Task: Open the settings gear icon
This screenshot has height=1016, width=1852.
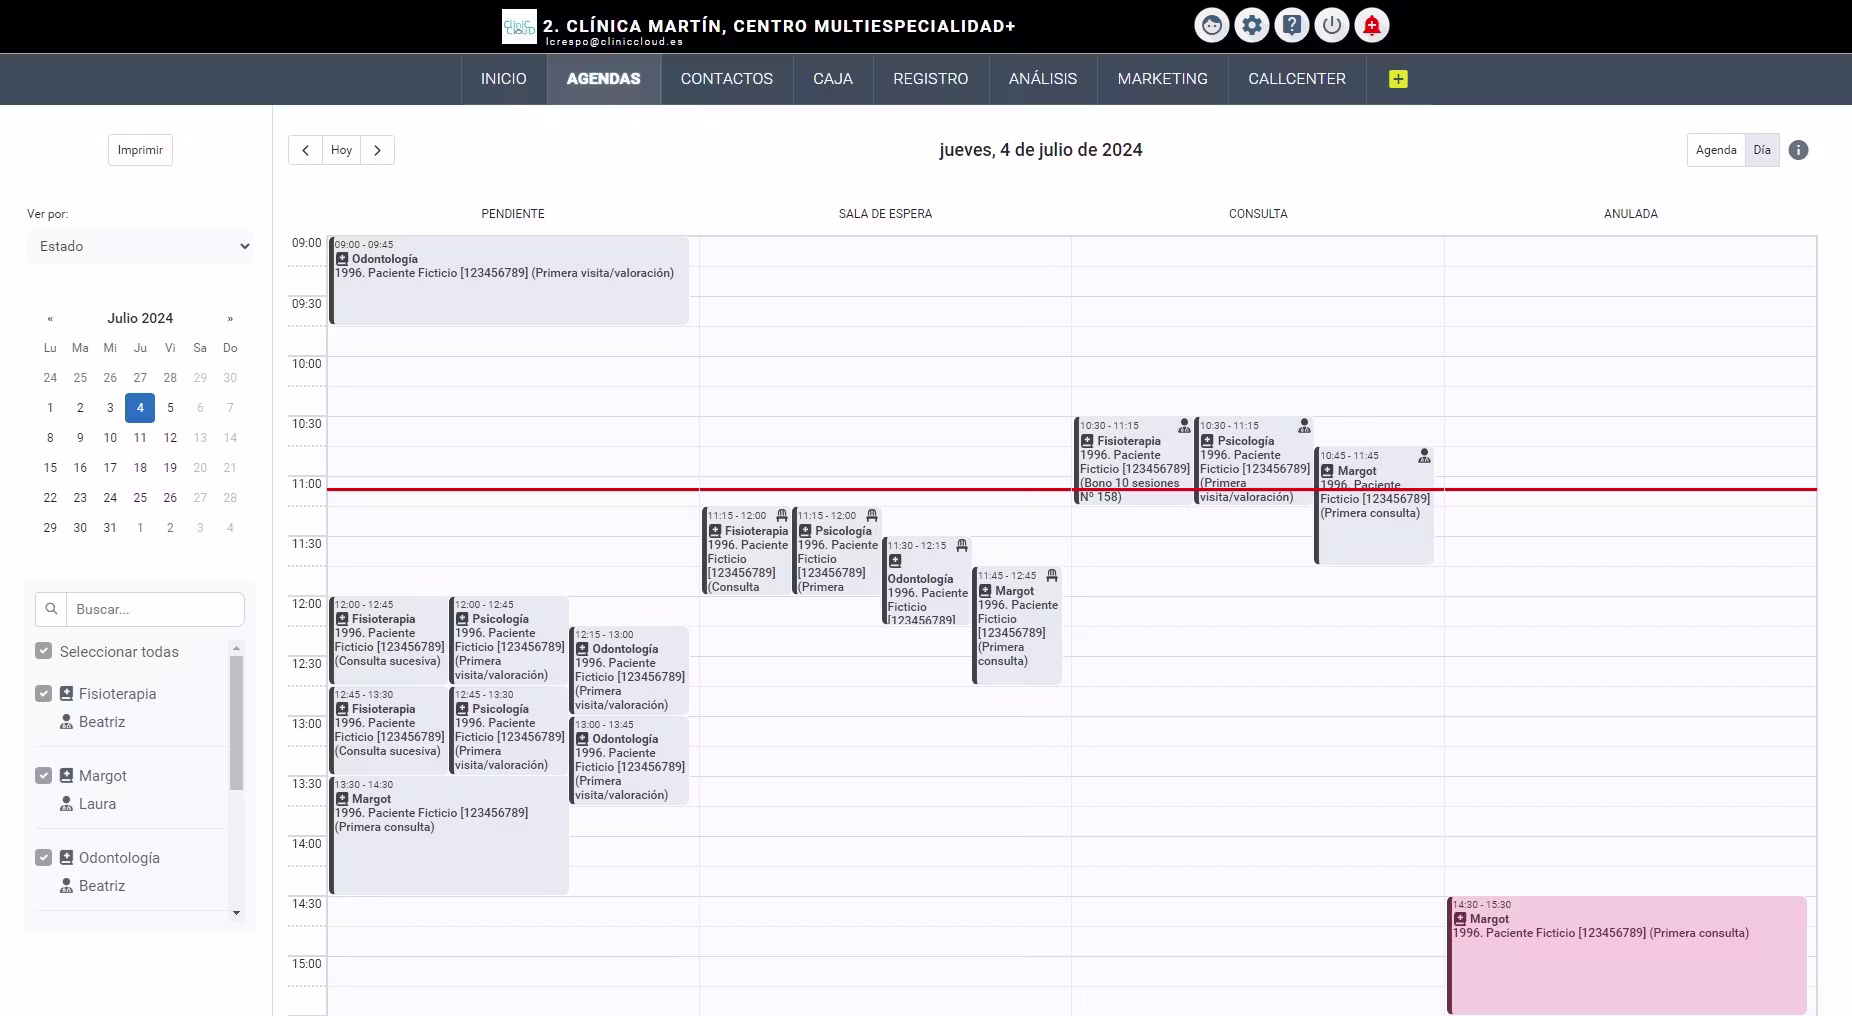Action: click(x=1251, y=25)
